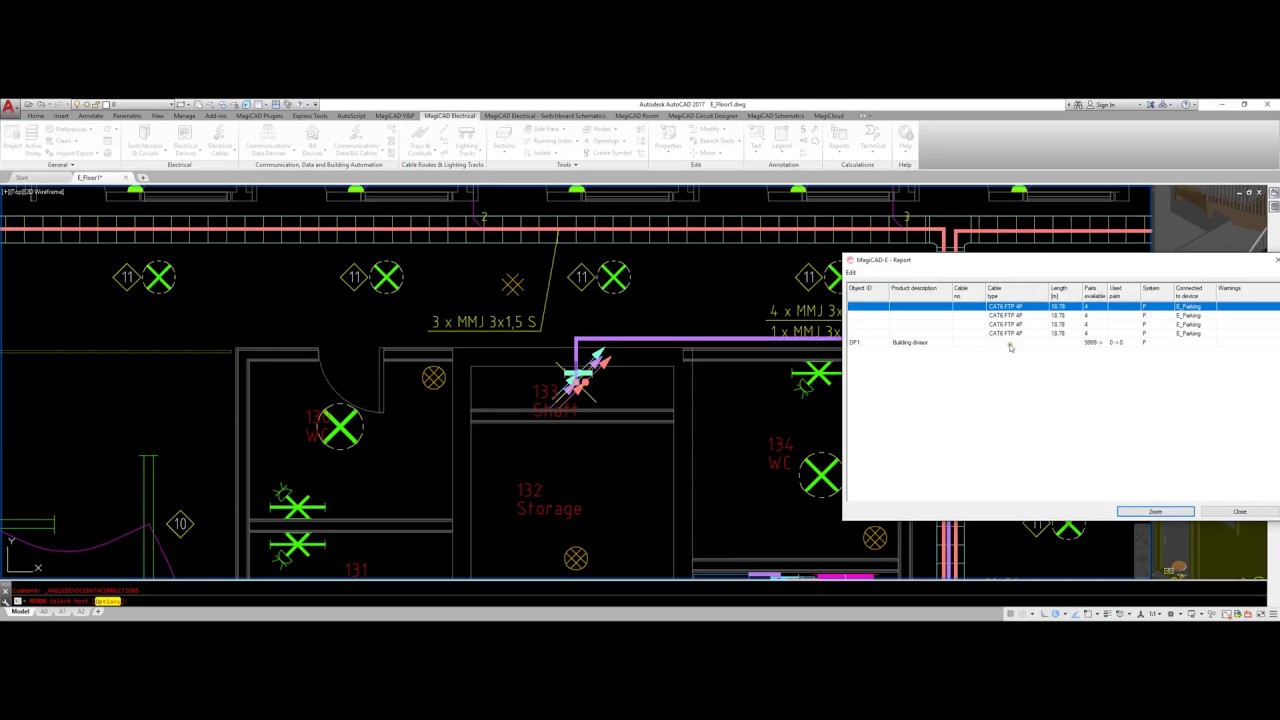Viewport: 1280px width, 720px height.
Task: Sort by the Length column header
Action: pos(1065,292)
